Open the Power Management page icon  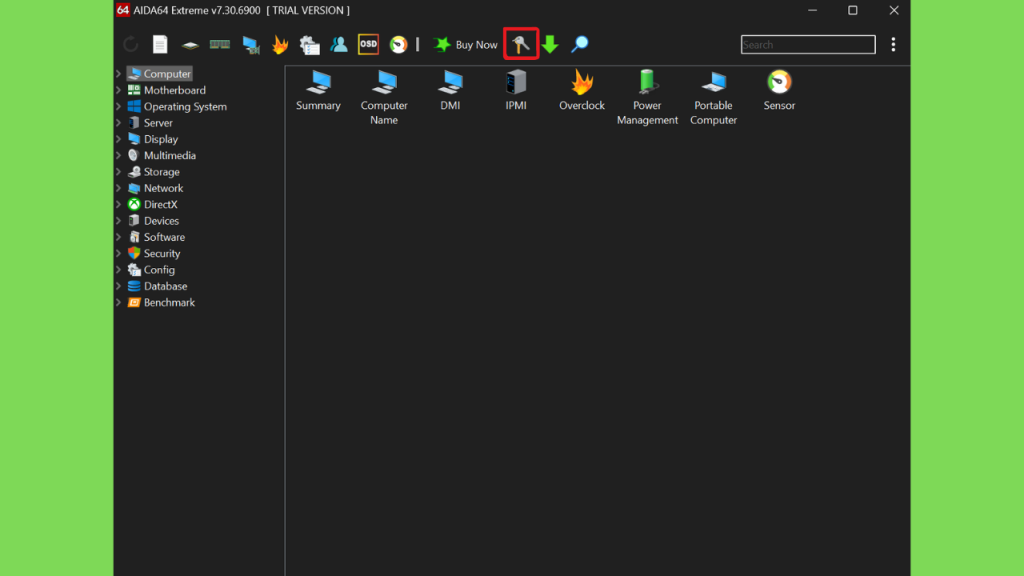coord(647,97)
